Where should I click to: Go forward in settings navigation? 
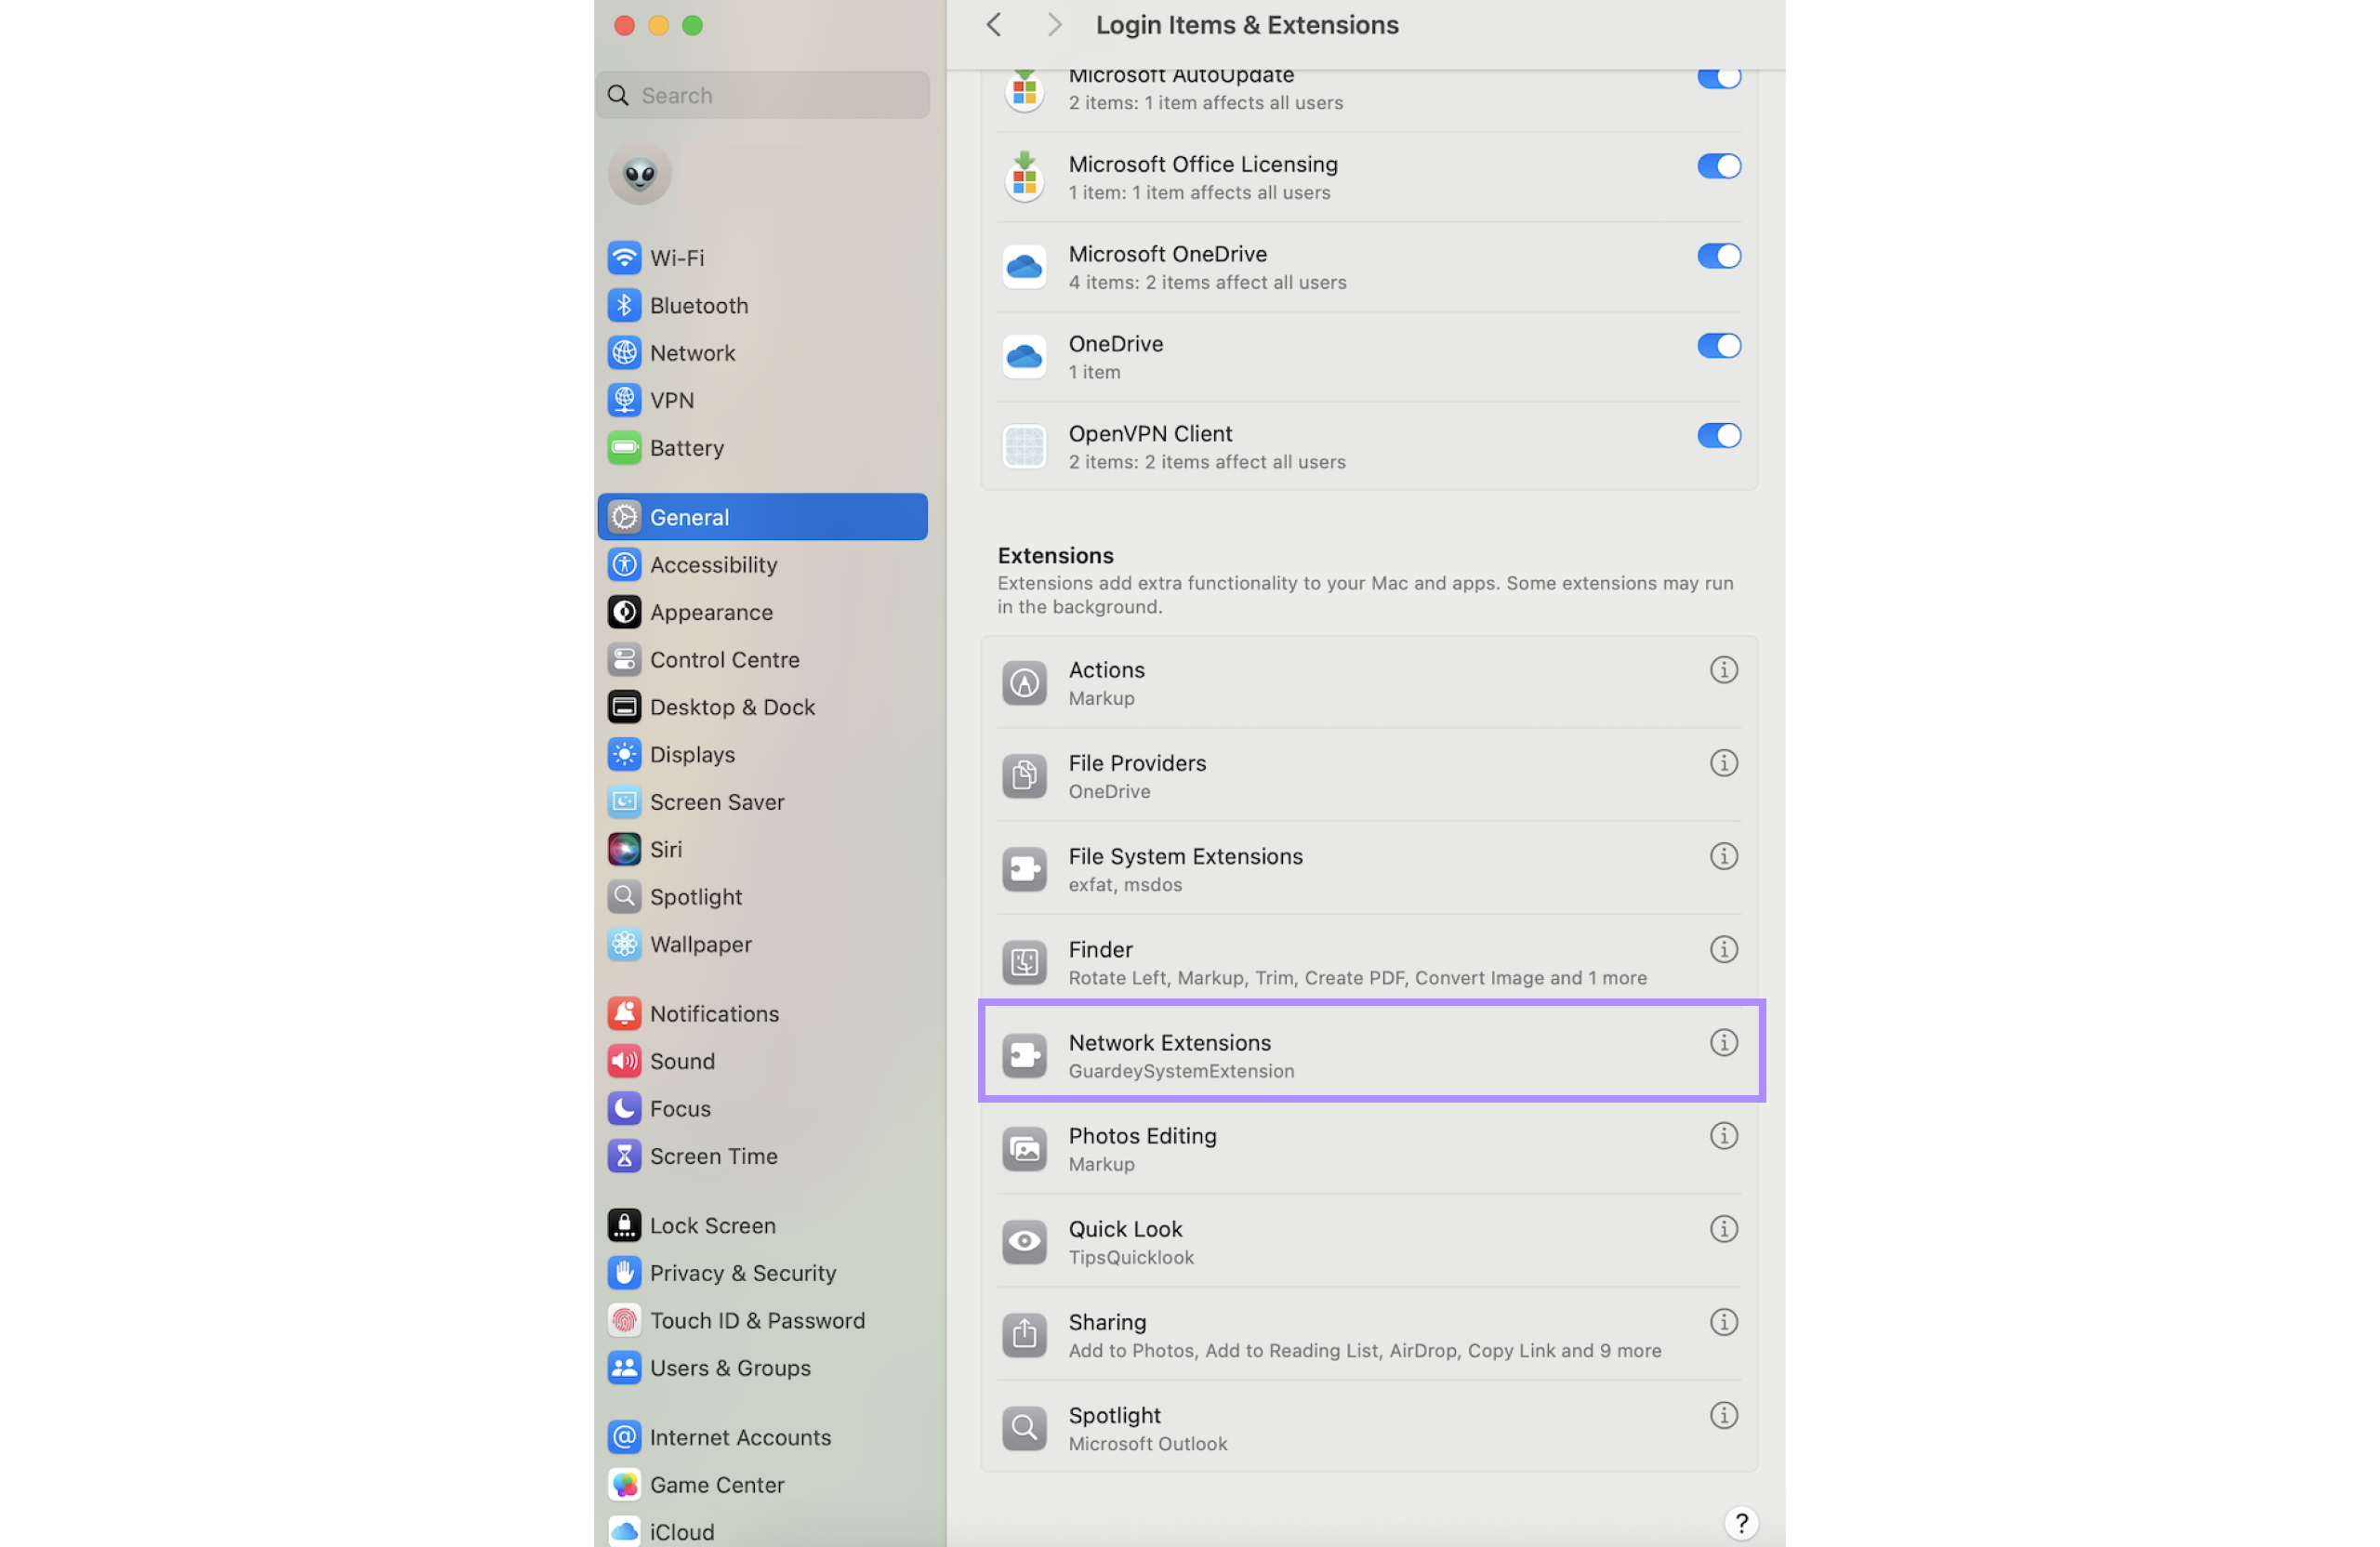[1053, 25]
